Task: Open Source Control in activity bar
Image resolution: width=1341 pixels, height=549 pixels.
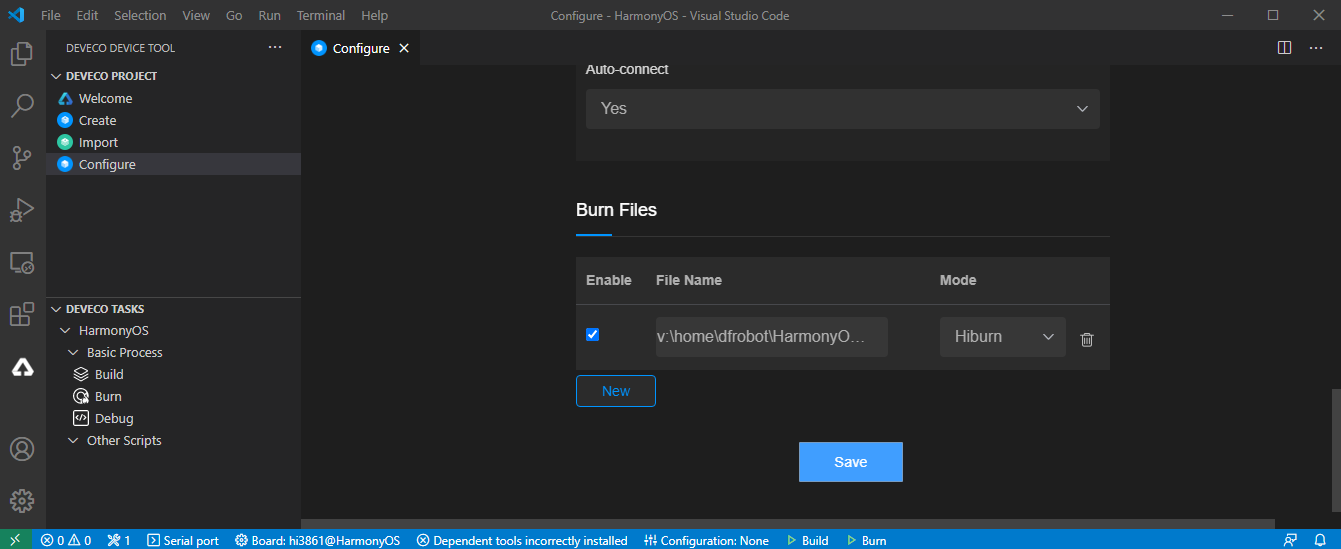Action: tap(22, 158)
